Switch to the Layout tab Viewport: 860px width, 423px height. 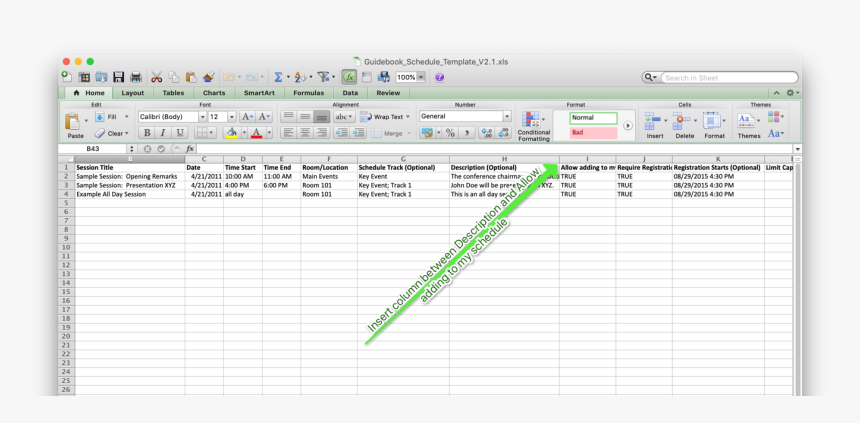tap(133, 93)
